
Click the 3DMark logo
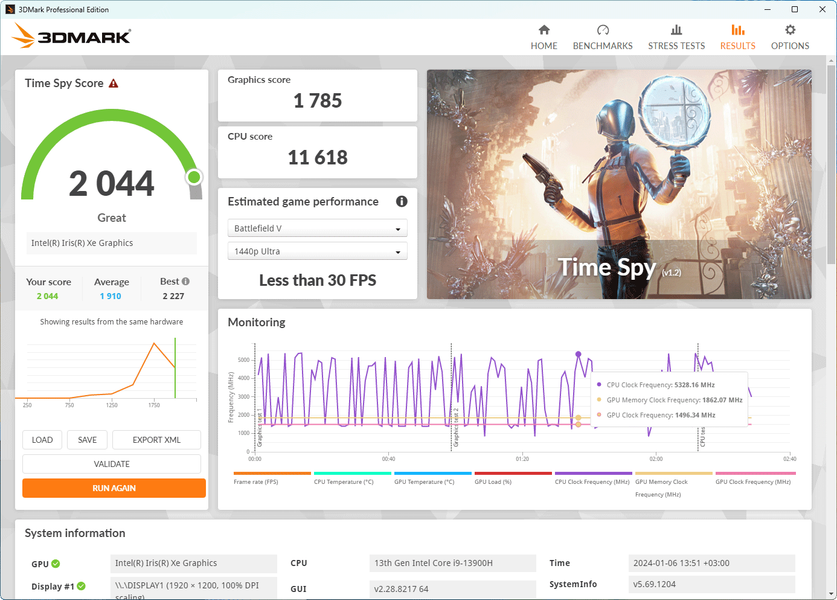tap(71, 36)
